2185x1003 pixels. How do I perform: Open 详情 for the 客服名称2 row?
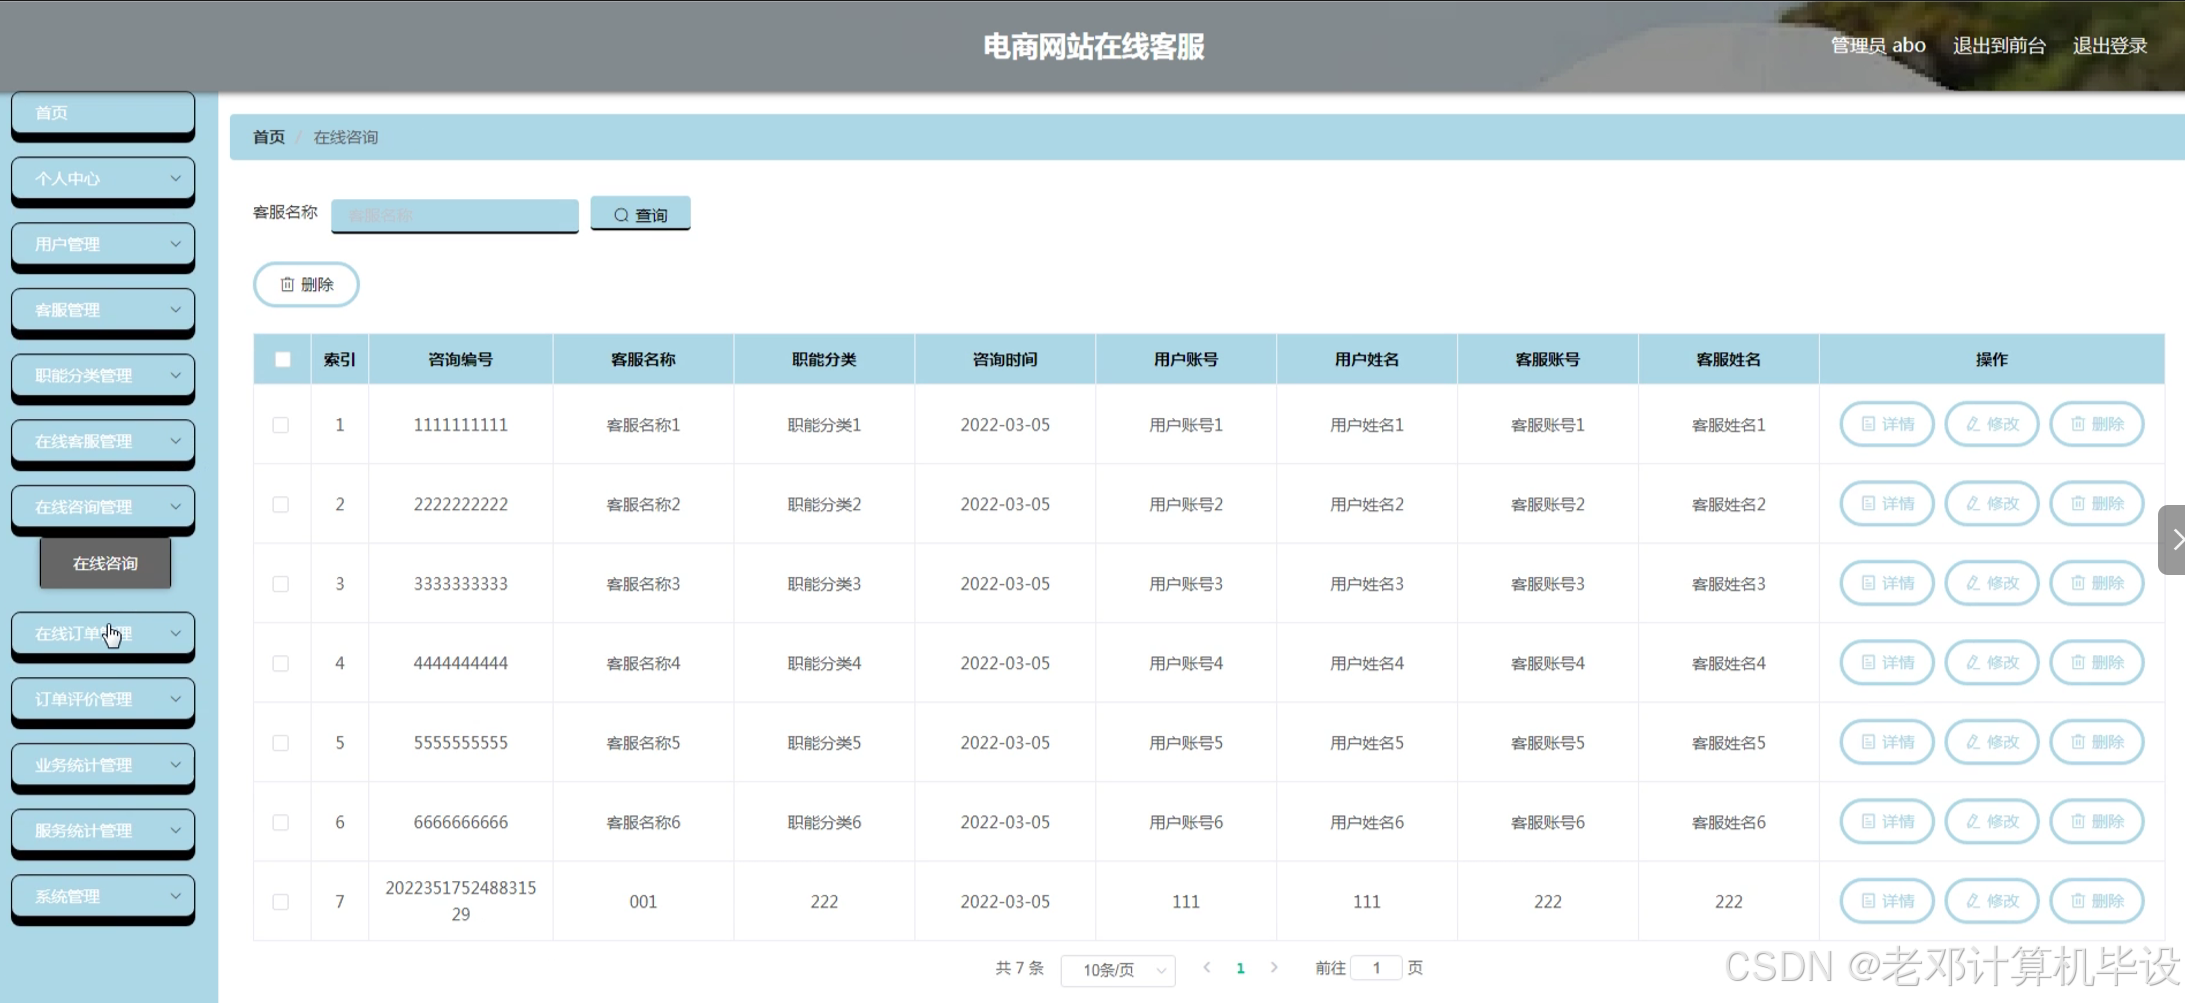(1887, 504)
